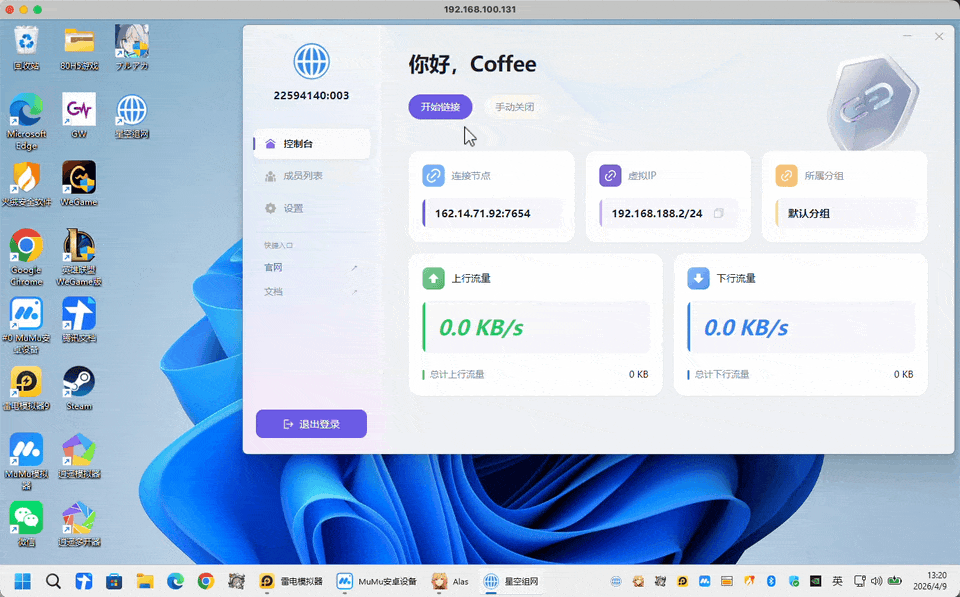This screenshot has width=960, height=597.
Task: Click the 虚拟IP purple link icon
Action: [x=610, y=176]
